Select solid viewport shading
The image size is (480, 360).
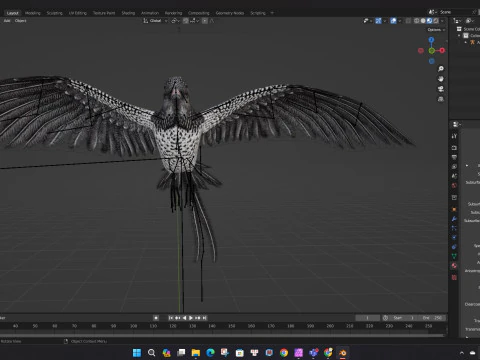click(423, 21)
